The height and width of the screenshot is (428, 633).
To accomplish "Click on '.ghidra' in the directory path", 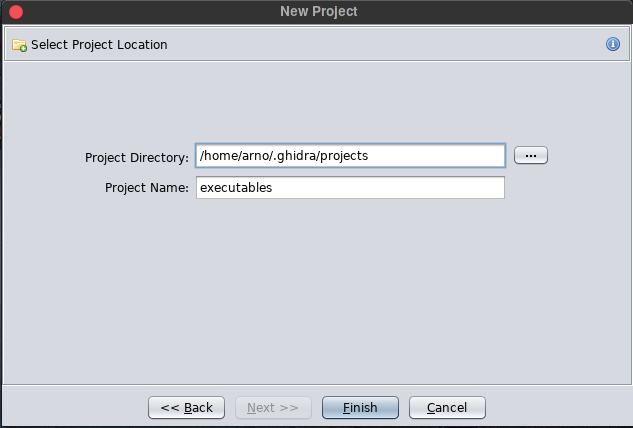I will point(295,156).
